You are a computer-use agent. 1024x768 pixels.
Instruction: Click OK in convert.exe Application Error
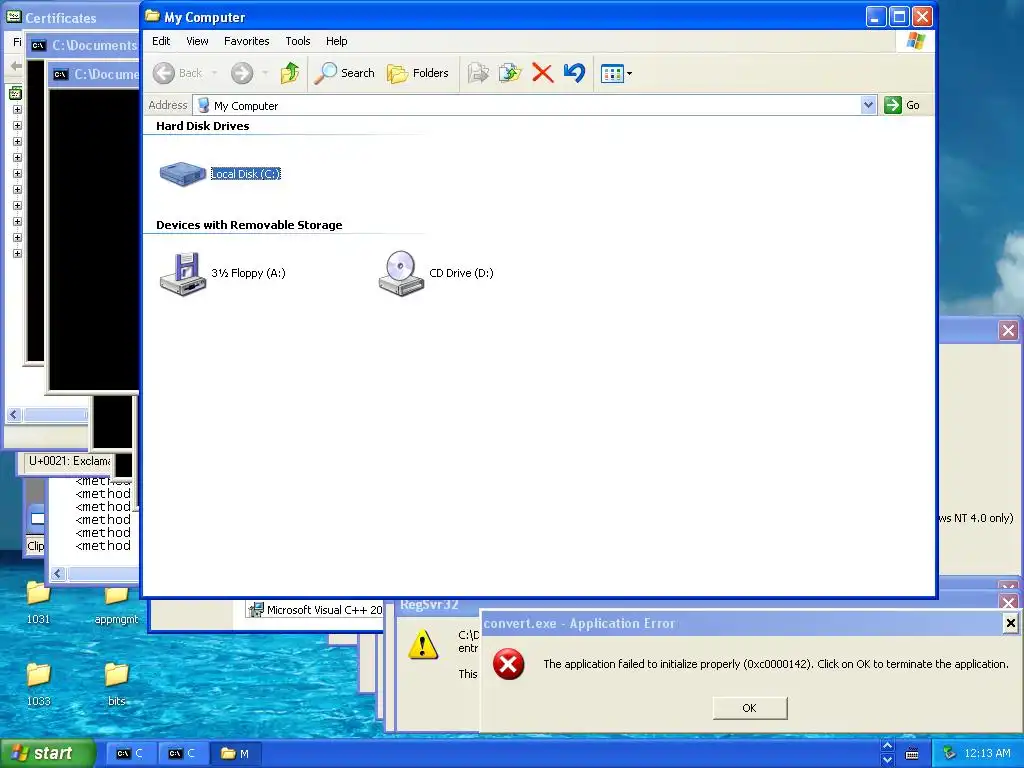click(x=750, y=708)
